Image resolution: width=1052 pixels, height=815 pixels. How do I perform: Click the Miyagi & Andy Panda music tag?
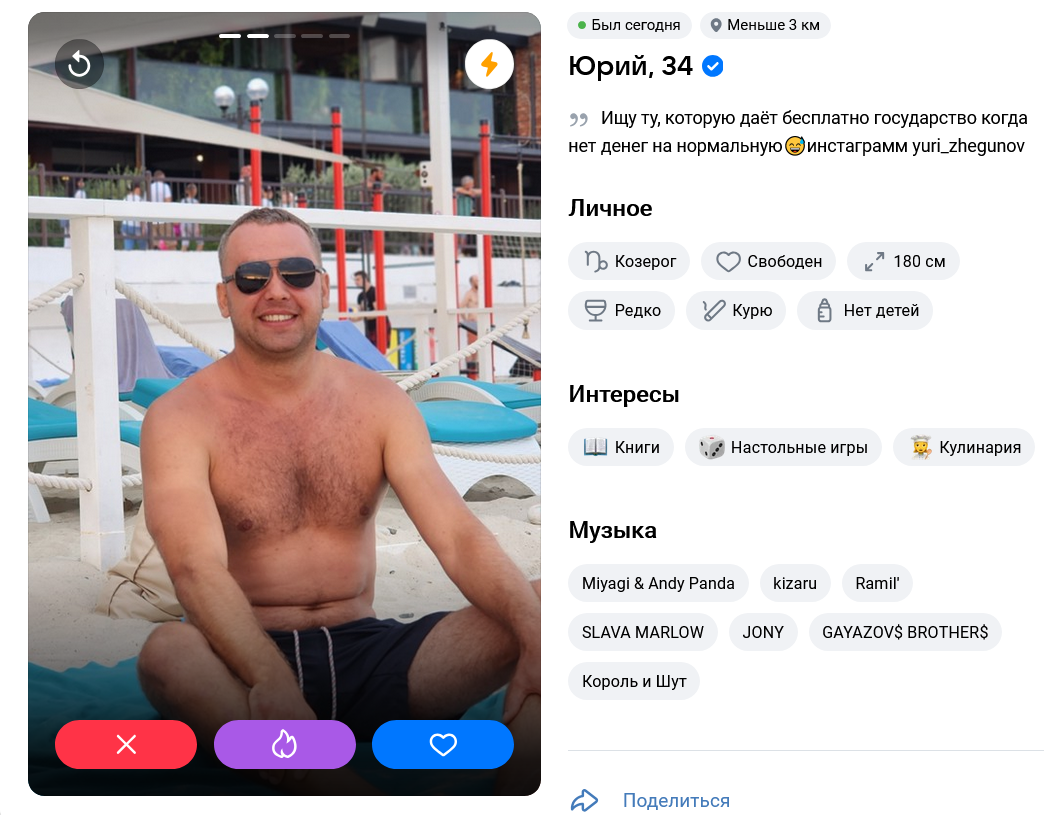658,583
